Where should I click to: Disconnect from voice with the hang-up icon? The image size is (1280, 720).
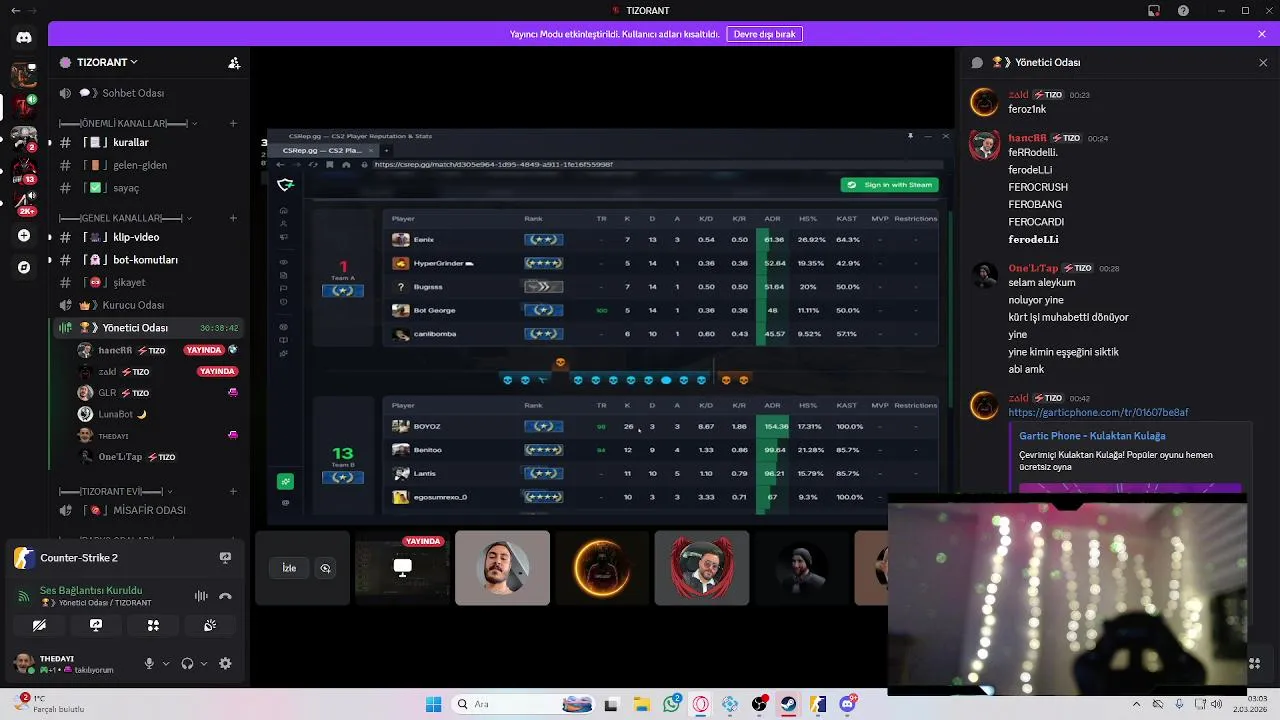tap(225, 596)
